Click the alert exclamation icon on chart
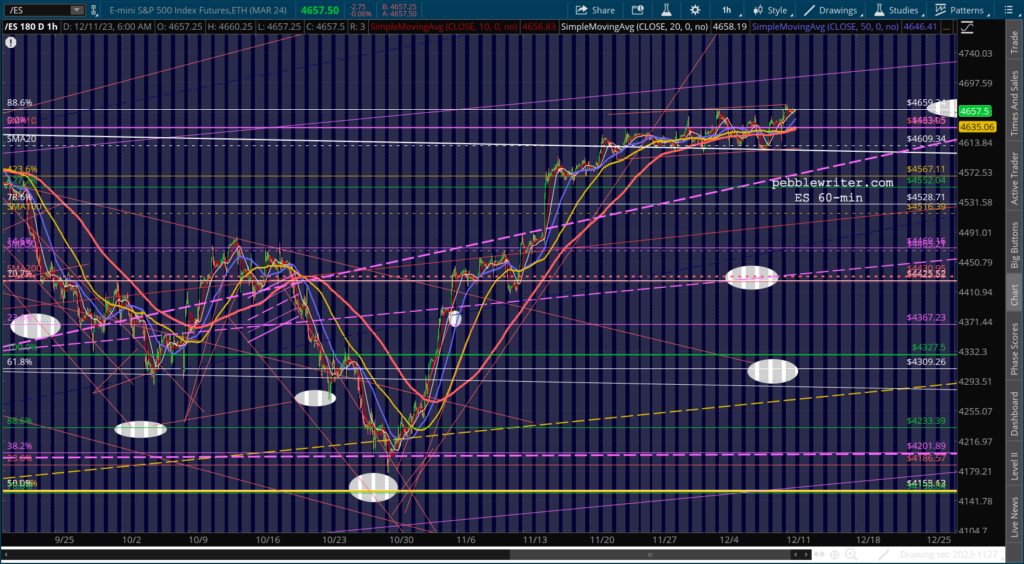 coord(10,42)
